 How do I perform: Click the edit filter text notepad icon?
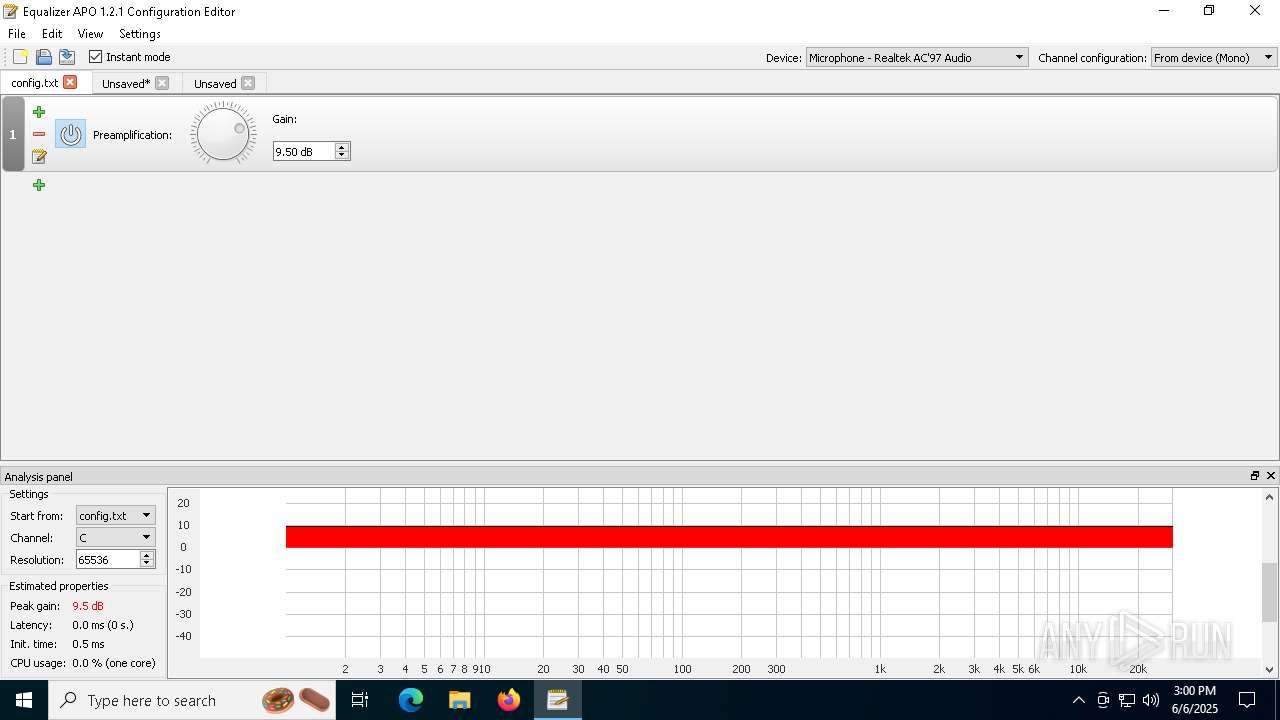(x=39, y=156)
